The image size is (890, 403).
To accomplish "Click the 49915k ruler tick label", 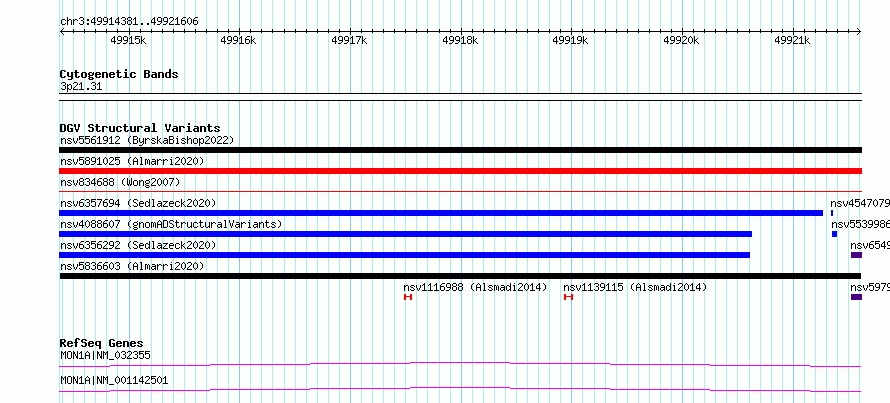I will [x=128, y=40].
